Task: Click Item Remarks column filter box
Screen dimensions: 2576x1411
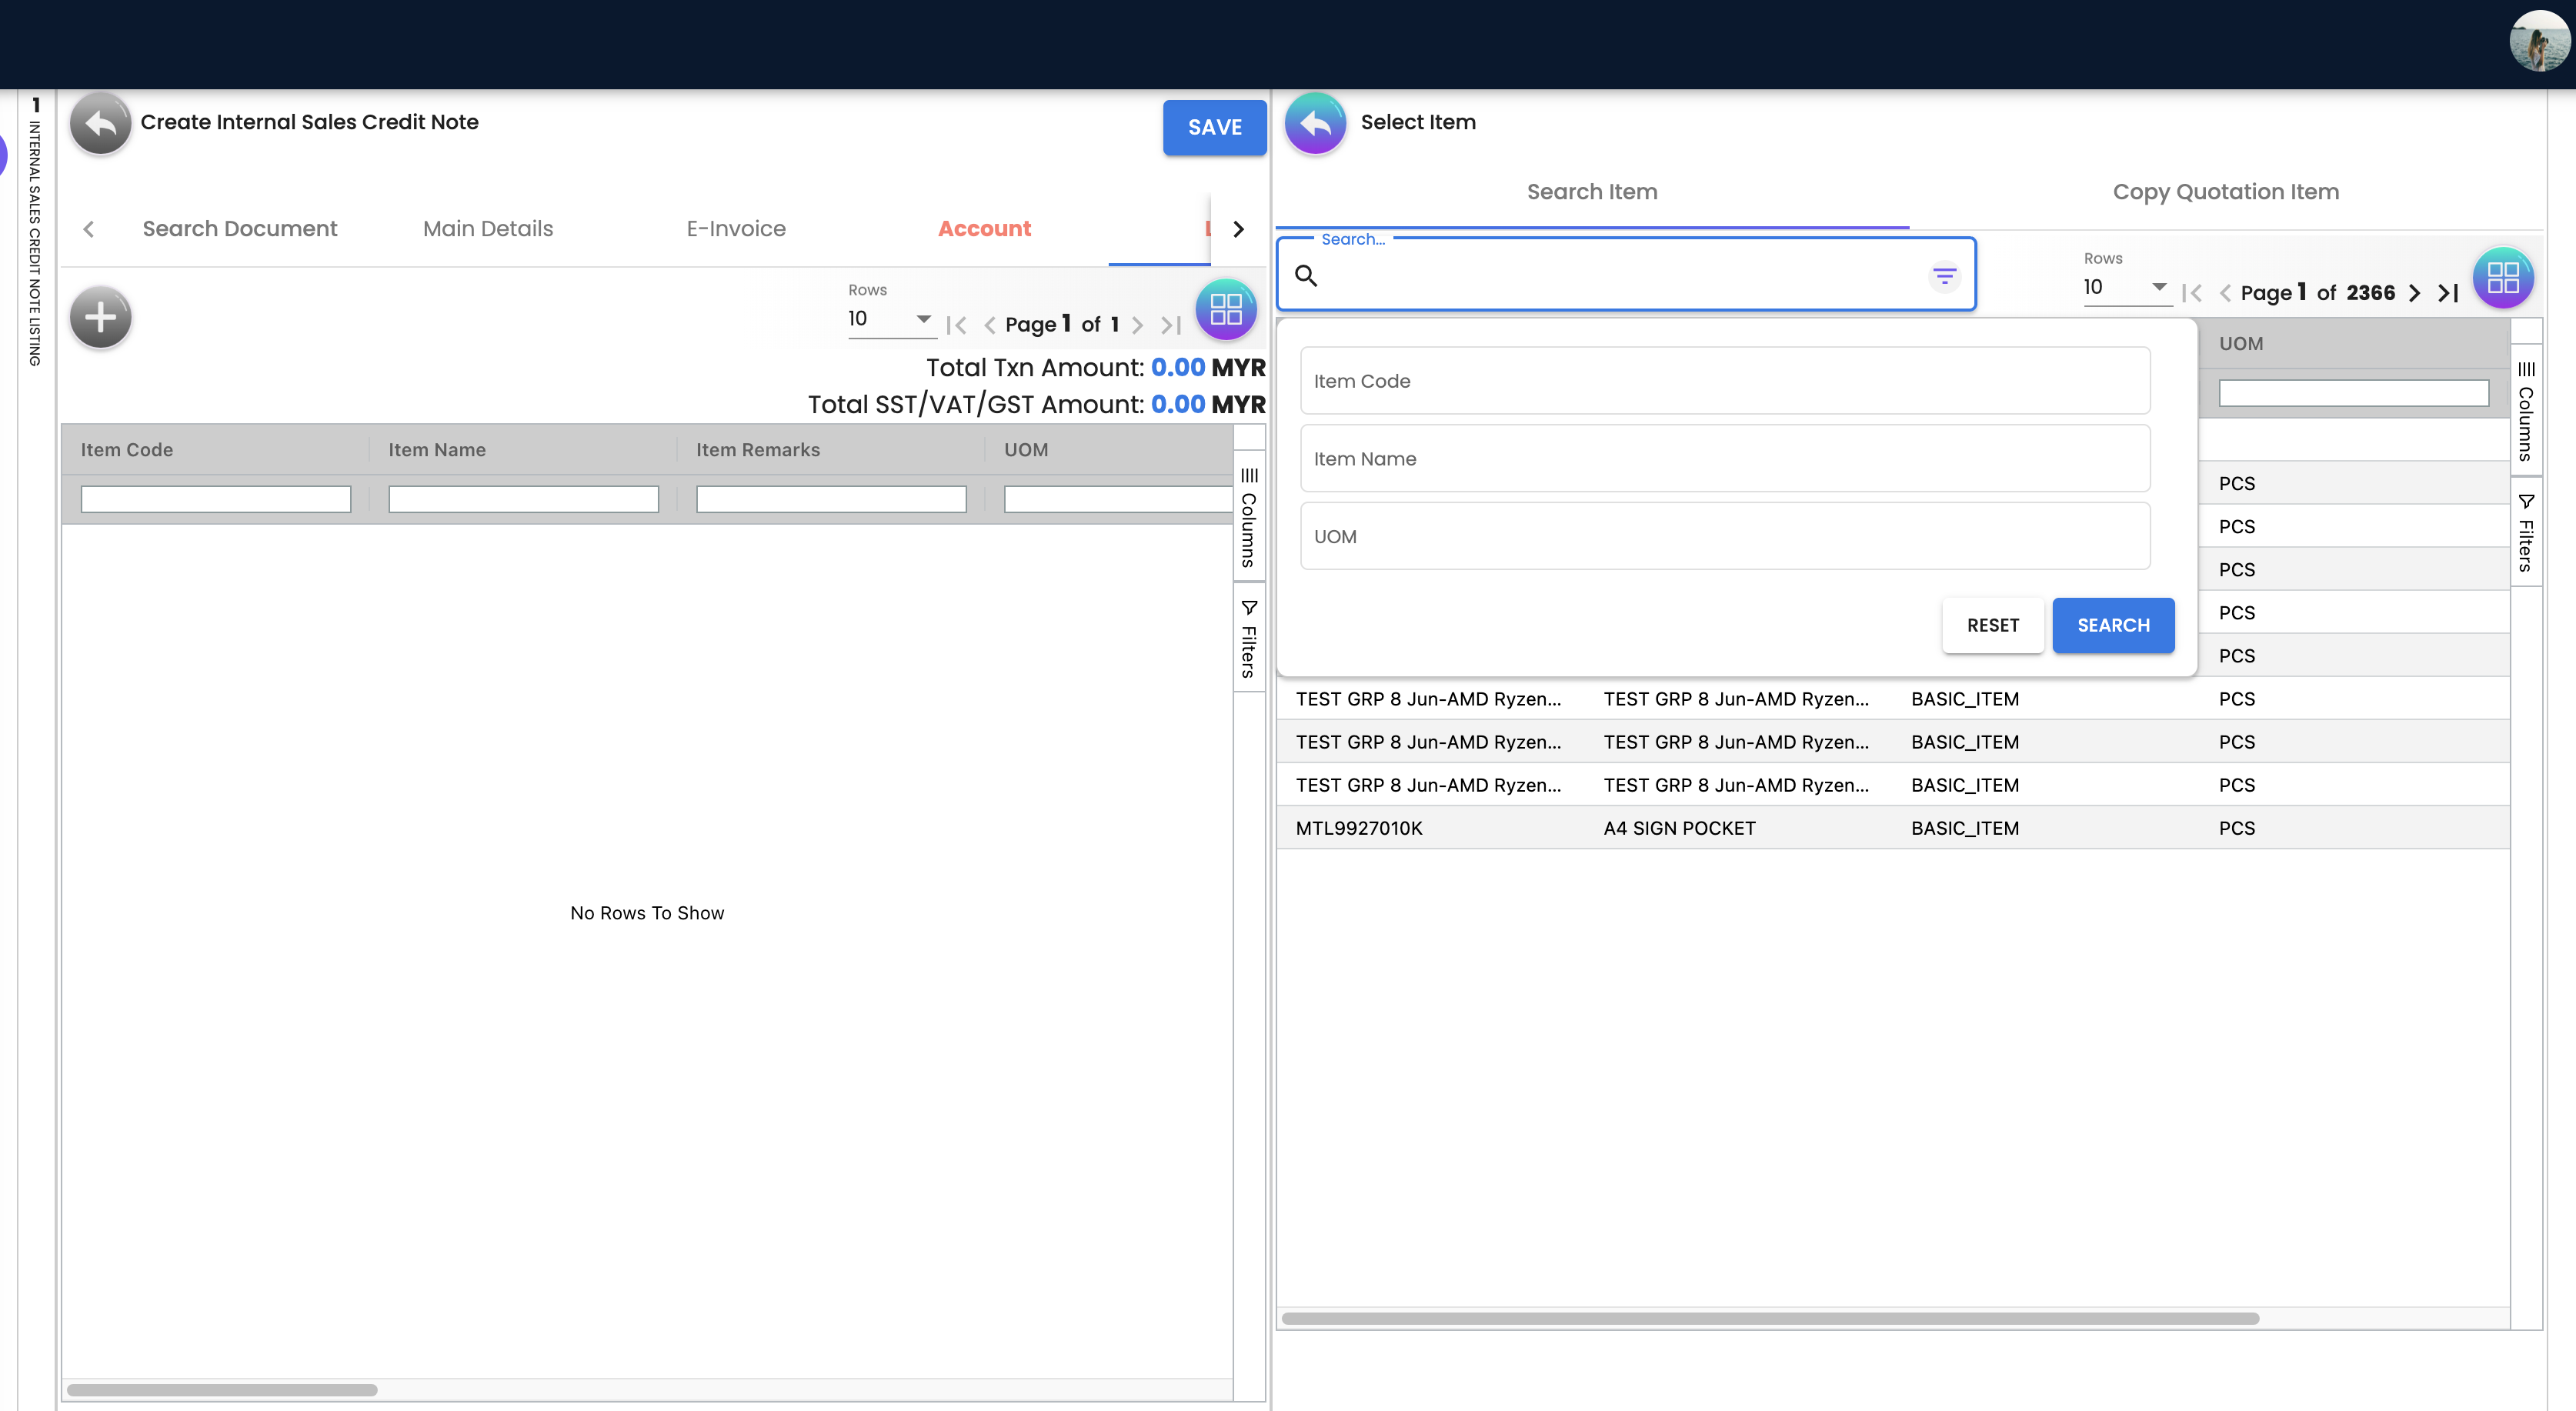Action: (831, 499)
